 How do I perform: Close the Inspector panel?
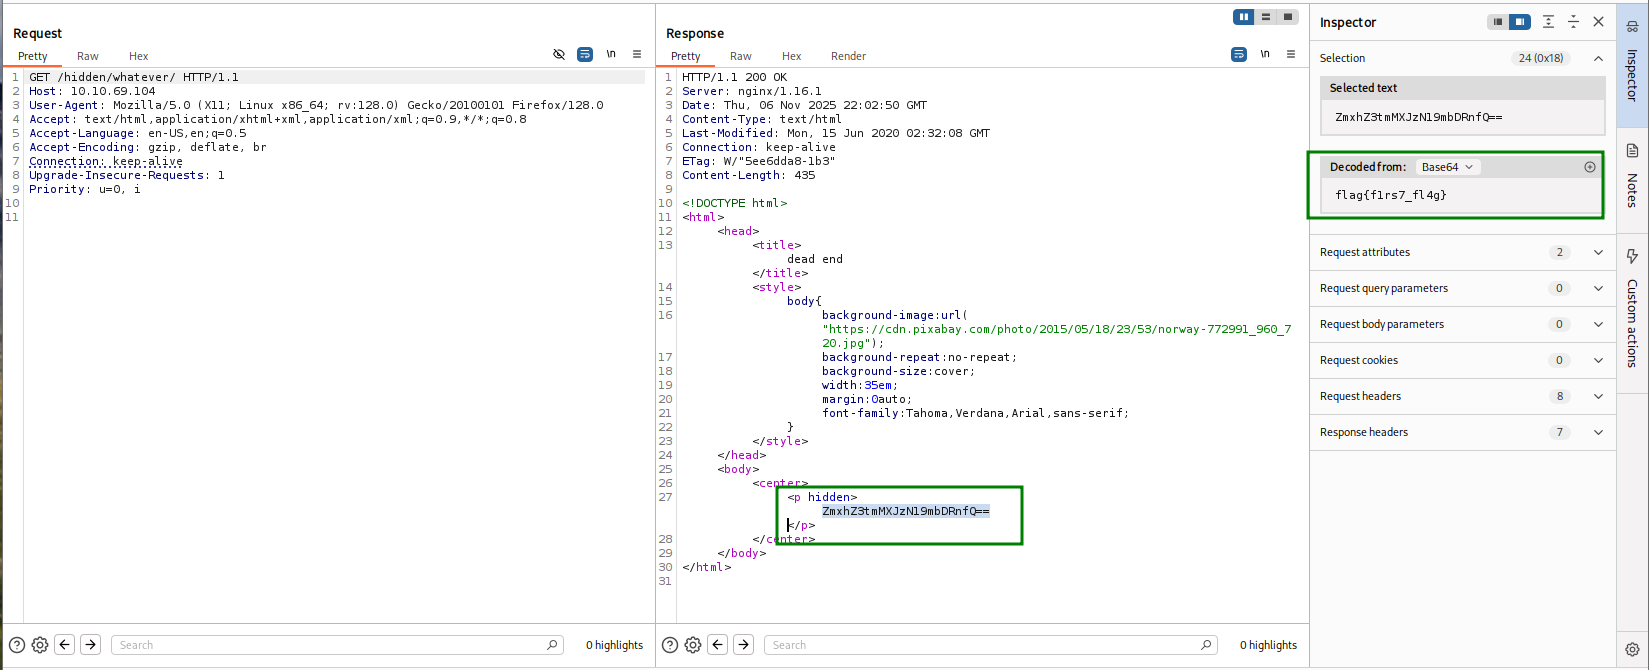pyautogui.click(x=1598, y=22)
